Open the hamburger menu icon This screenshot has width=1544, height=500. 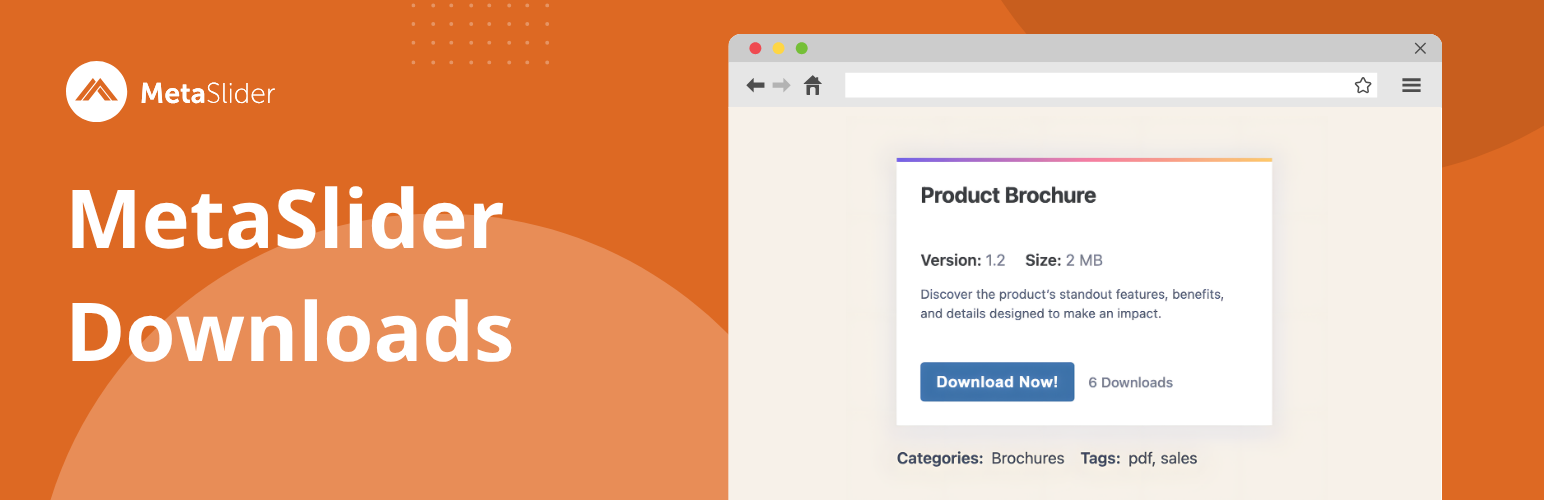pos(1411,86)
